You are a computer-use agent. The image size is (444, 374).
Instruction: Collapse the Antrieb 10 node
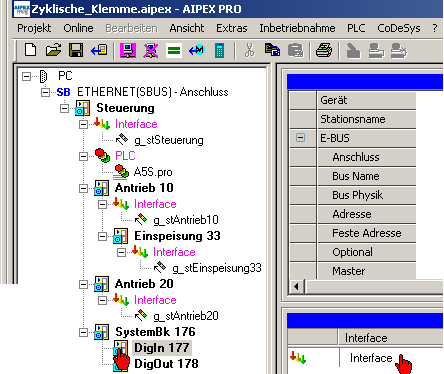click(x=83, y=188)
